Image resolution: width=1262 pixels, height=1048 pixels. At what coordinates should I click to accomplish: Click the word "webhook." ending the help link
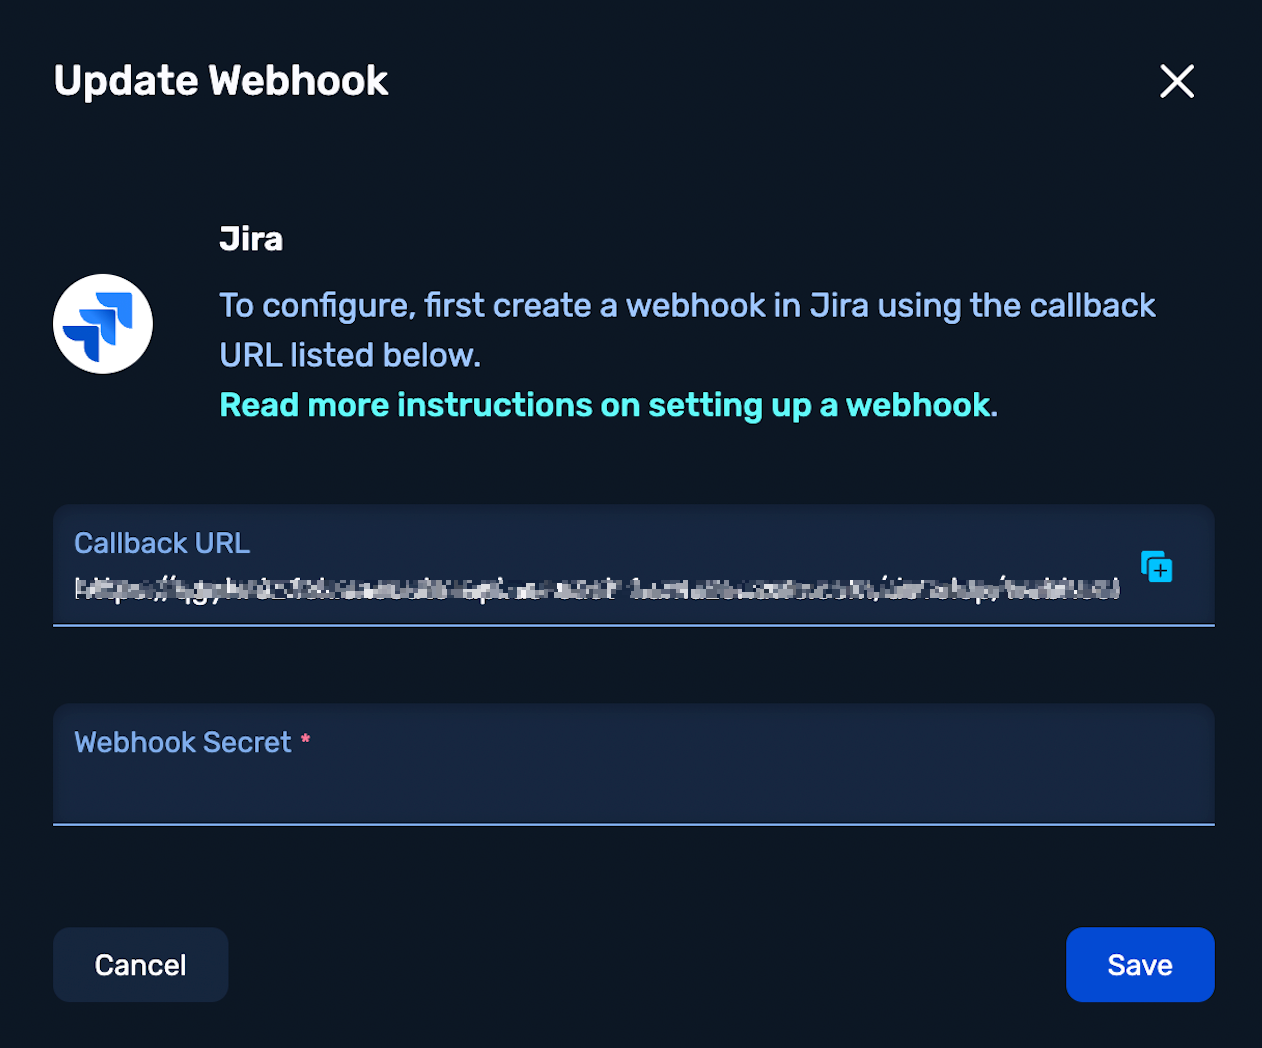[x=921, y=405]
